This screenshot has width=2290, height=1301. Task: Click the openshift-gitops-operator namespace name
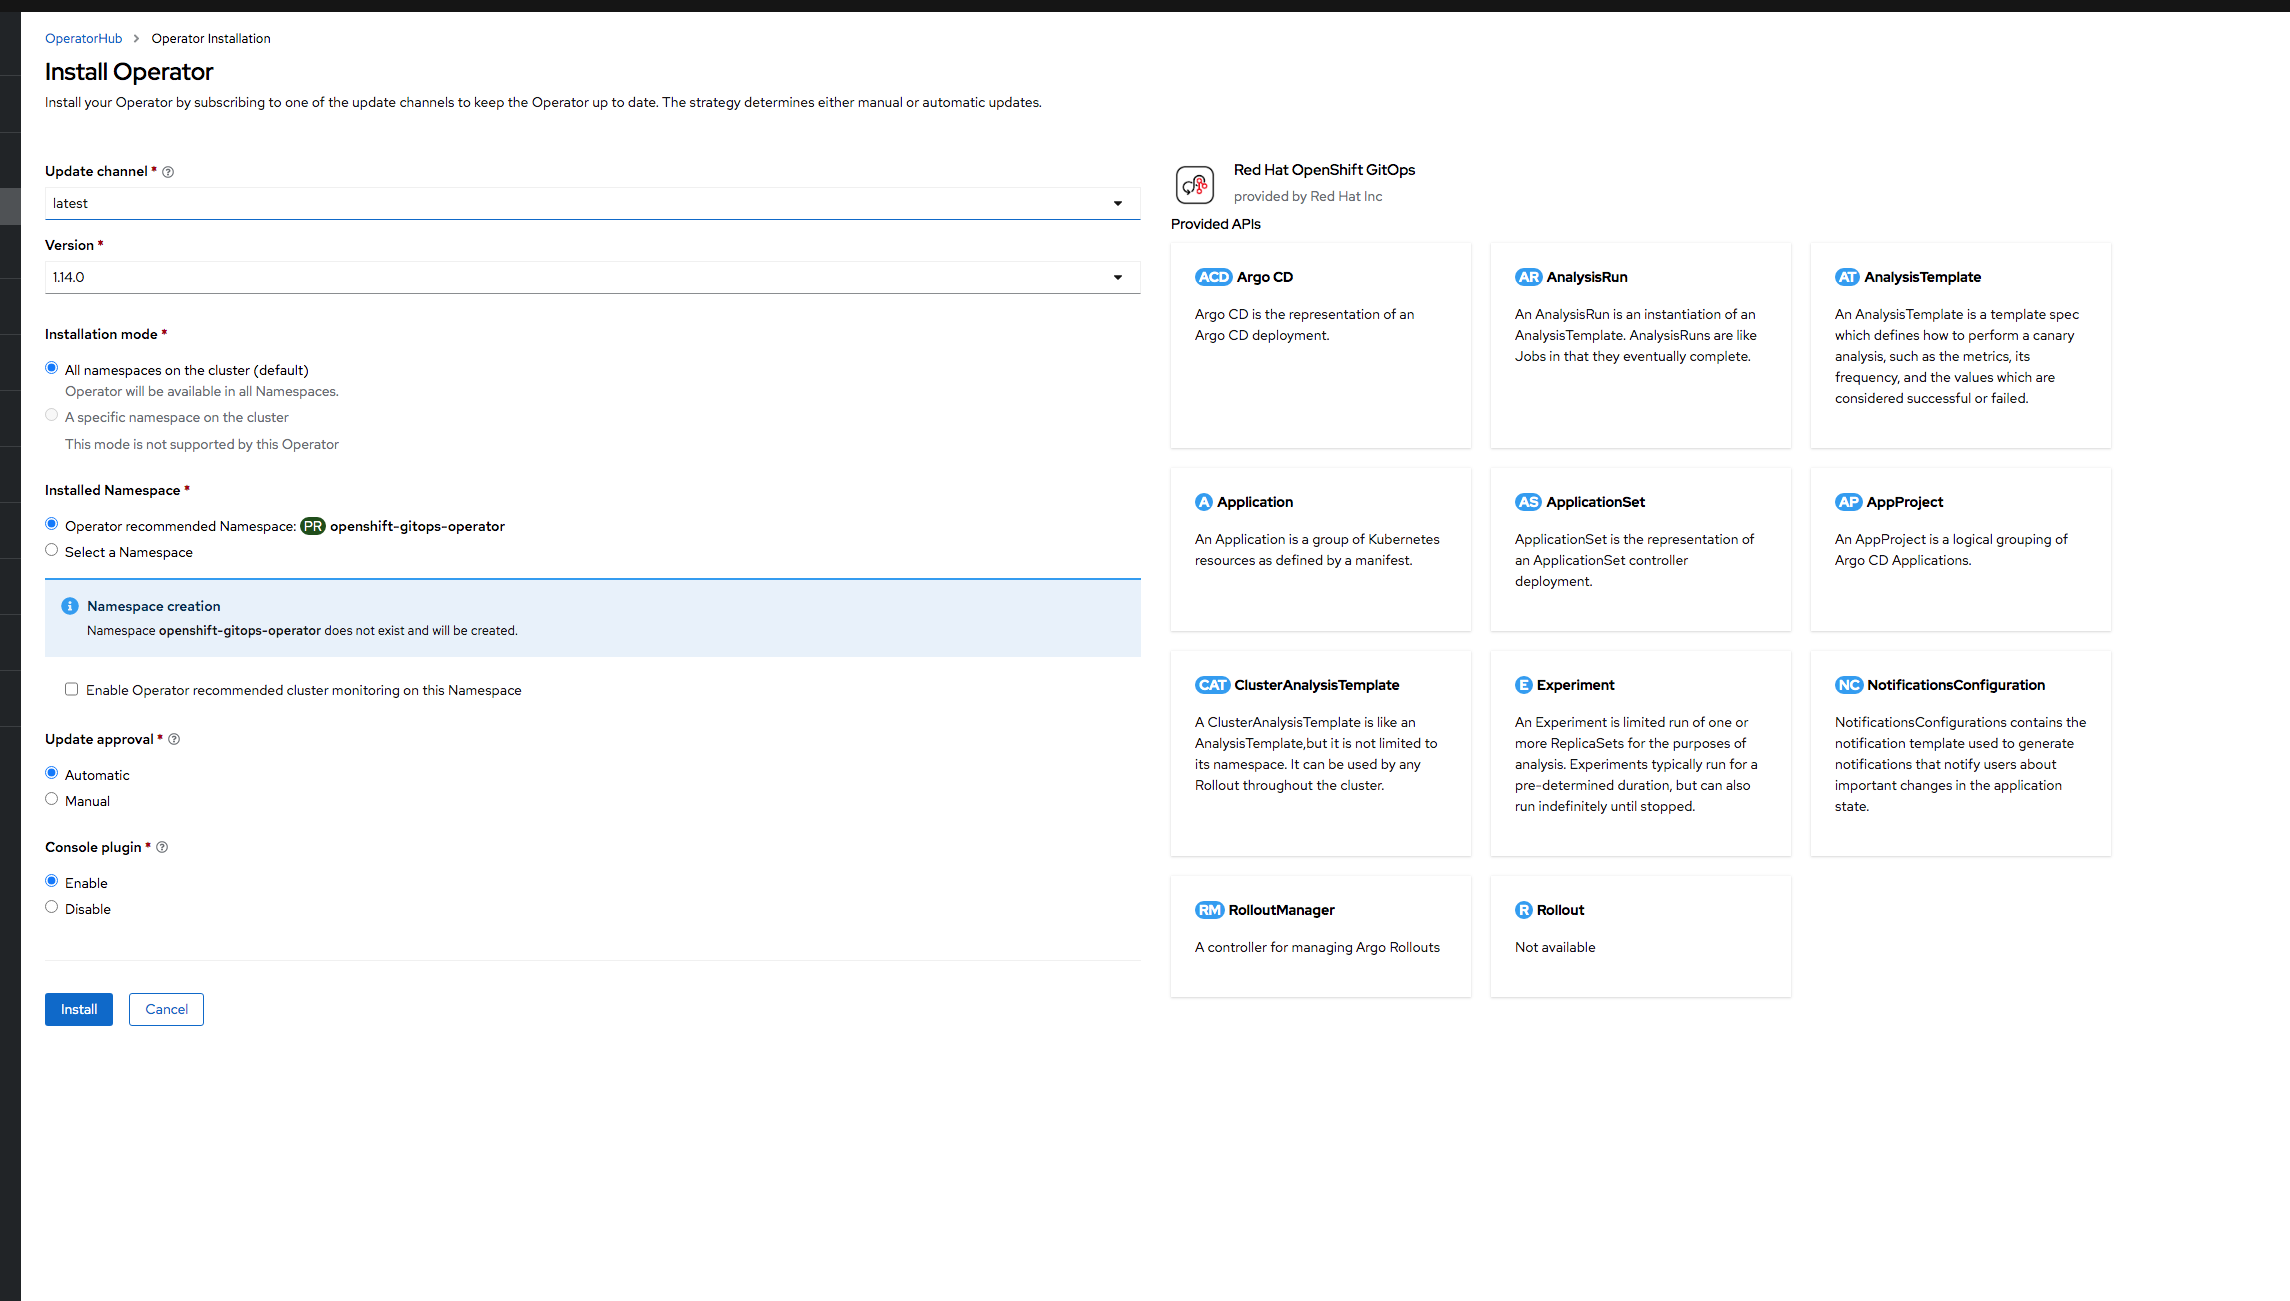tap(417, 527)
